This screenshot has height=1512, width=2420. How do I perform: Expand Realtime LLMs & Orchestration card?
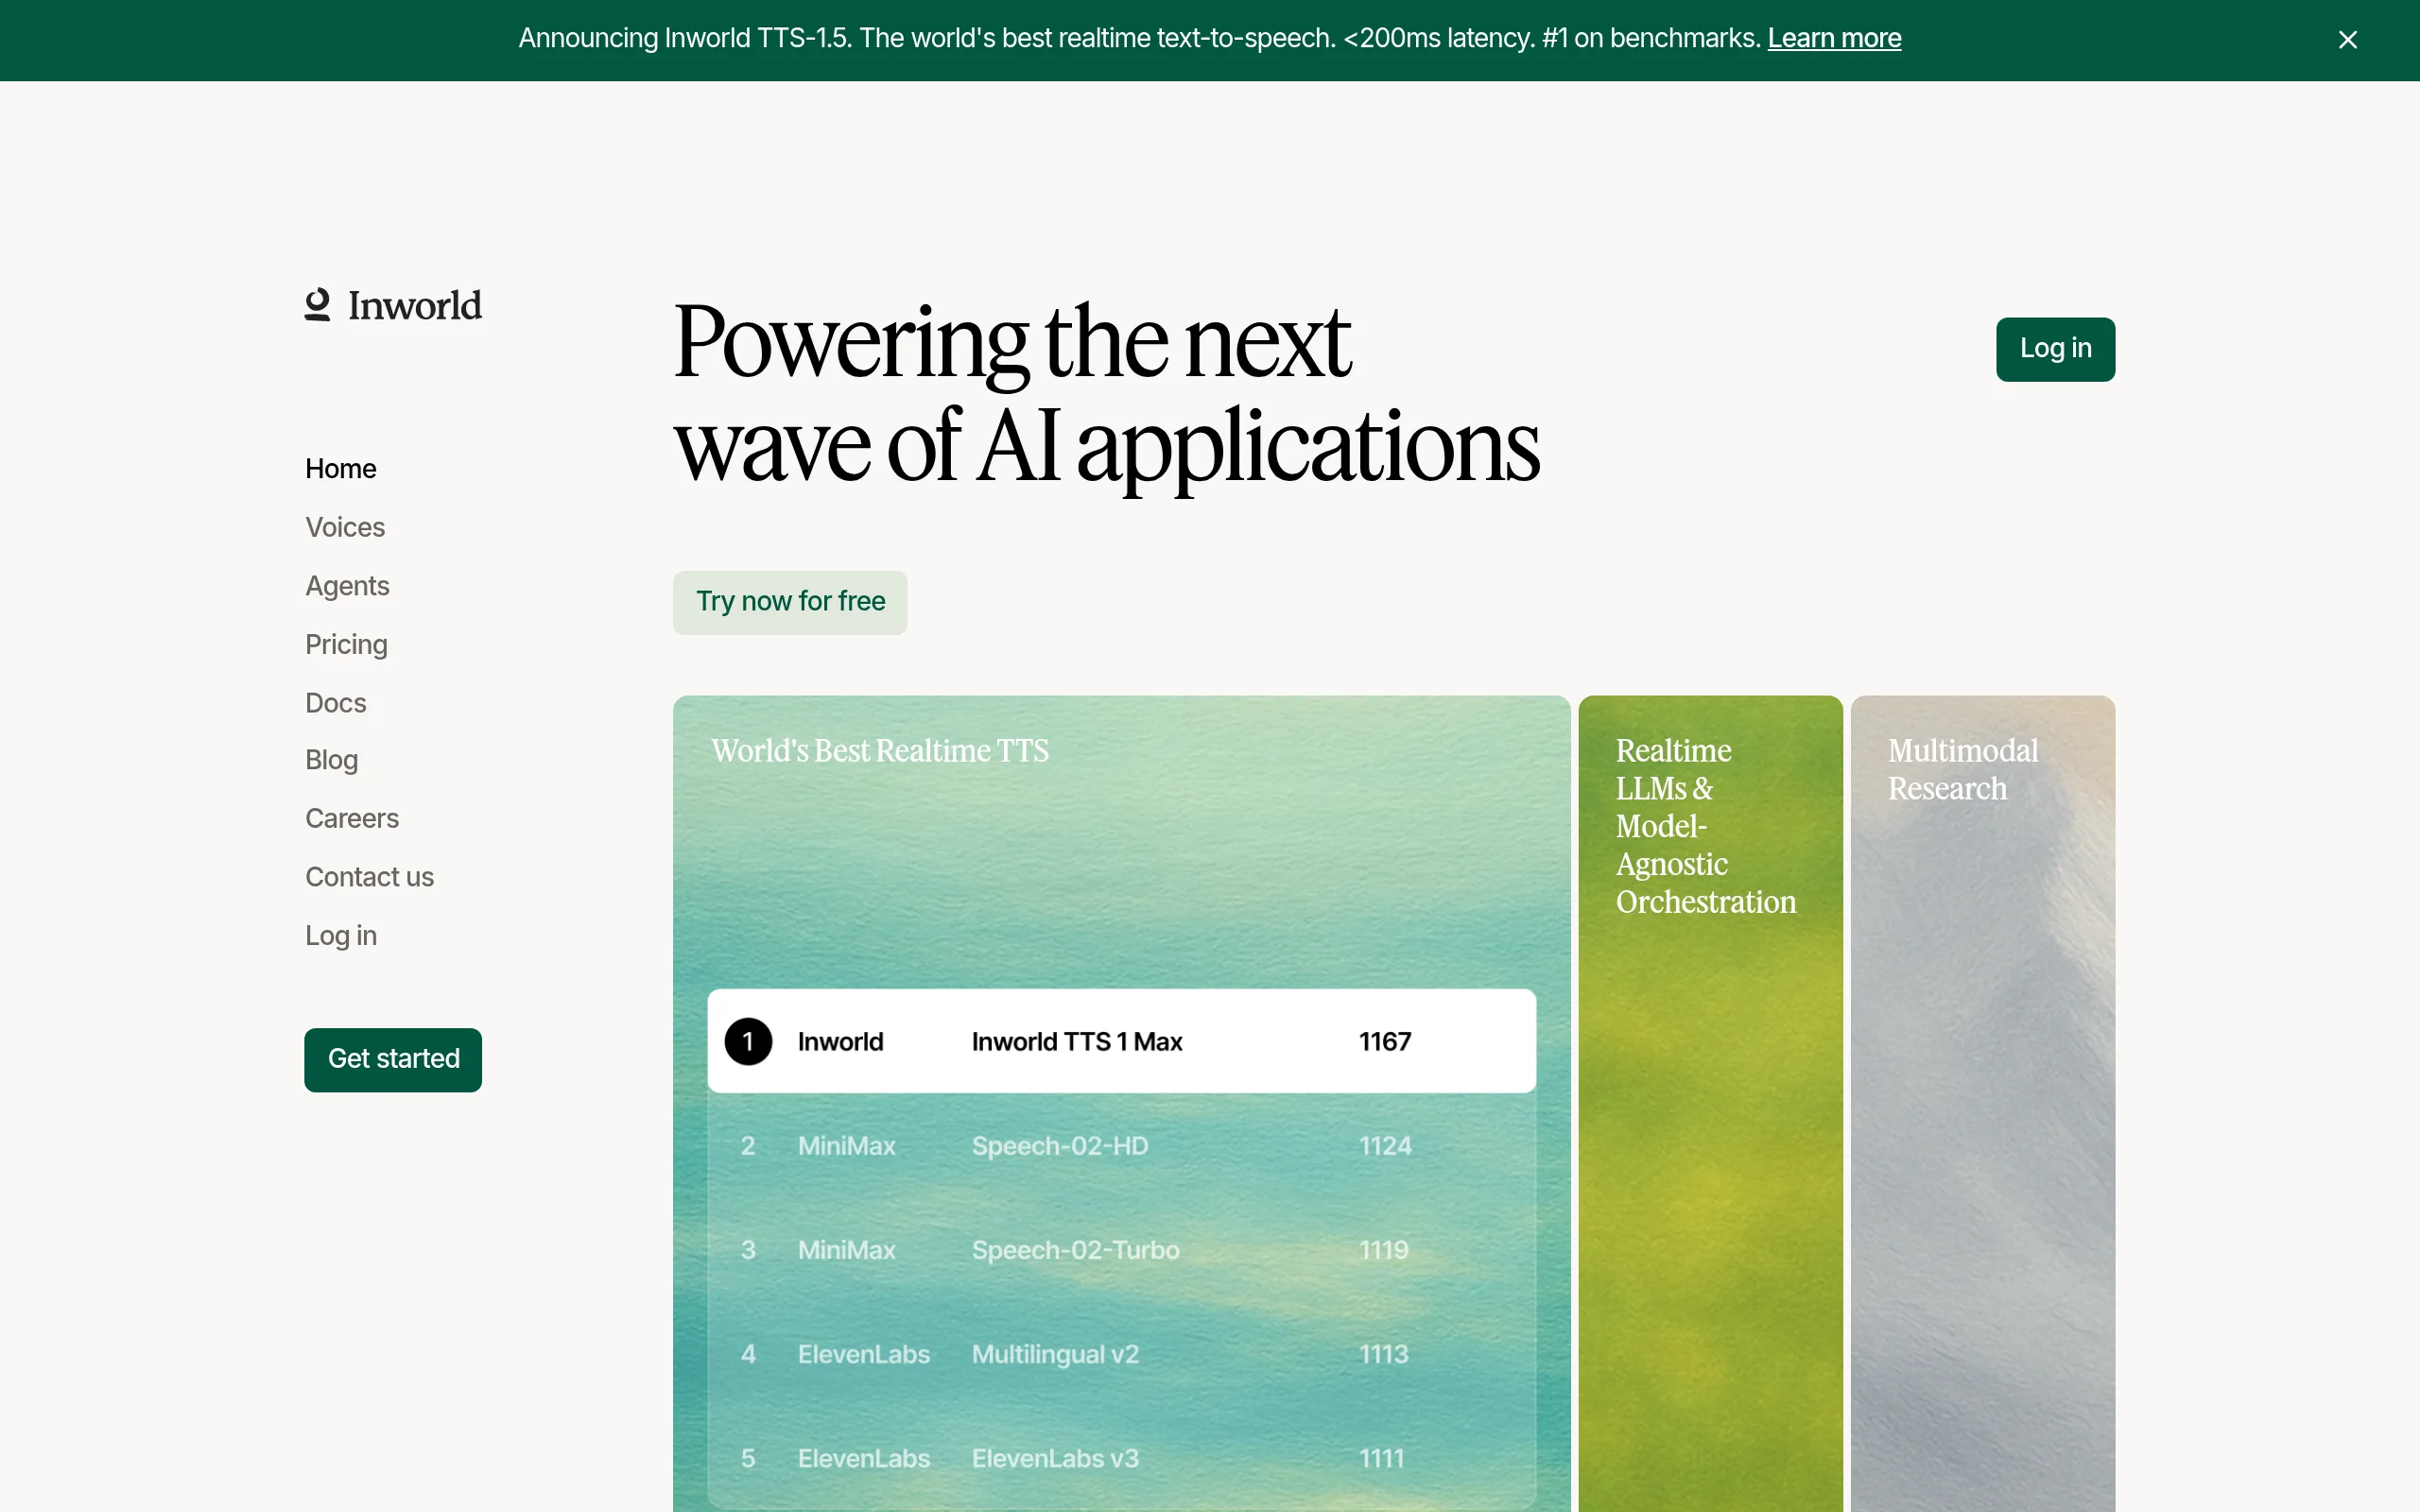[1709, 1100]
